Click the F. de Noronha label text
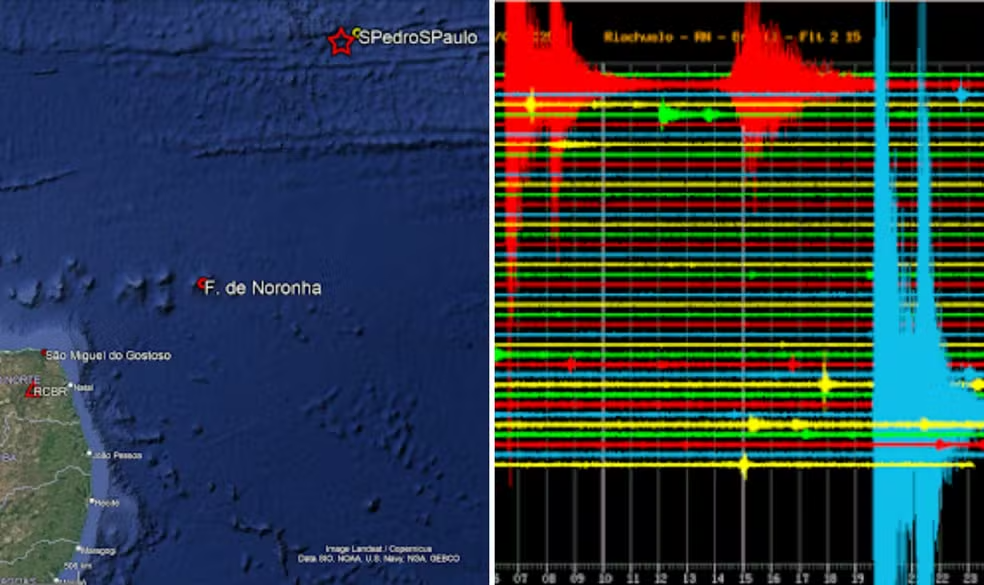Screen dimensions: 984x585 [263, 288]
